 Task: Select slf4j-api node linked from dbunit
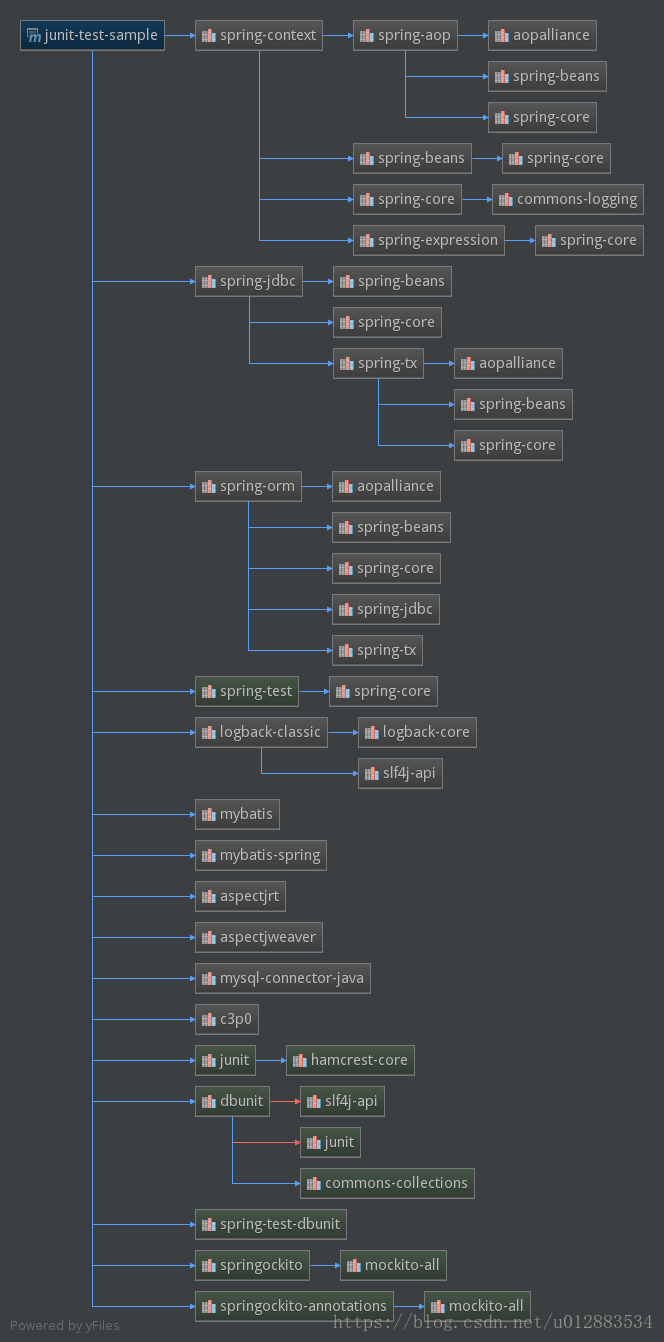pyautogui.click(x=342, y=1101)
